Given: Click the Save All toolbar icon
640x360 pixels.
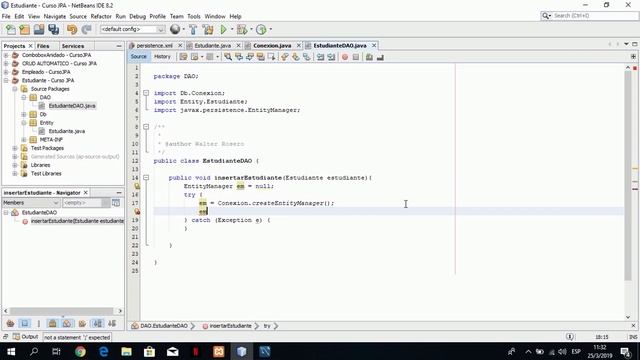Looking at the screenshot, I should click(53, 29).
